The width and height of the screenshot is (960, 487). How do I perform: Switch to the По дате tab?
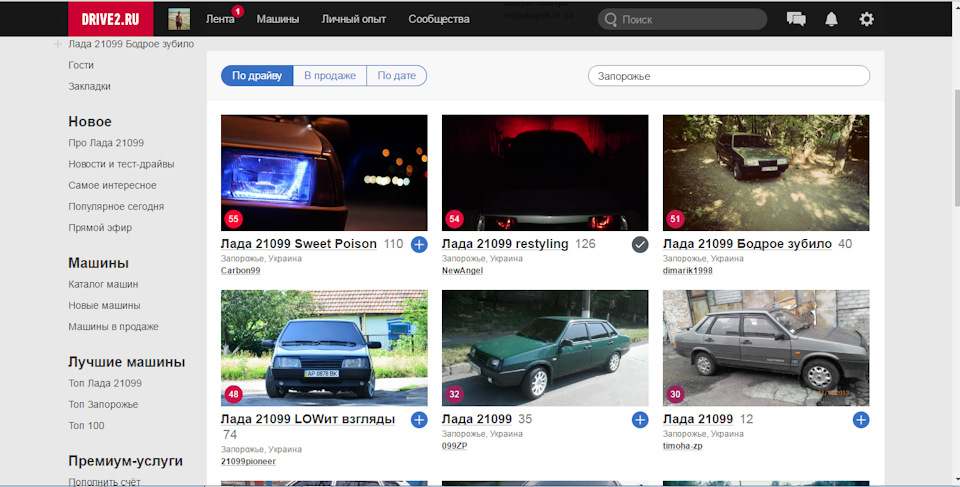coord(397,75)
